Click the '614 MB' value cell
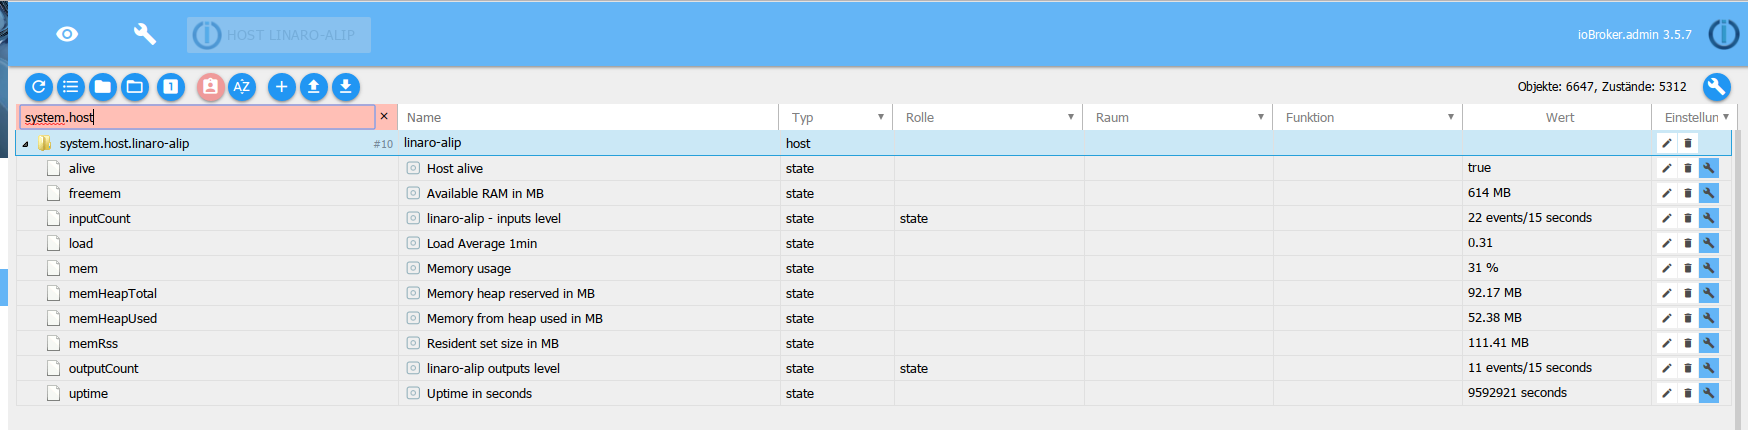 click(1489, 192)
